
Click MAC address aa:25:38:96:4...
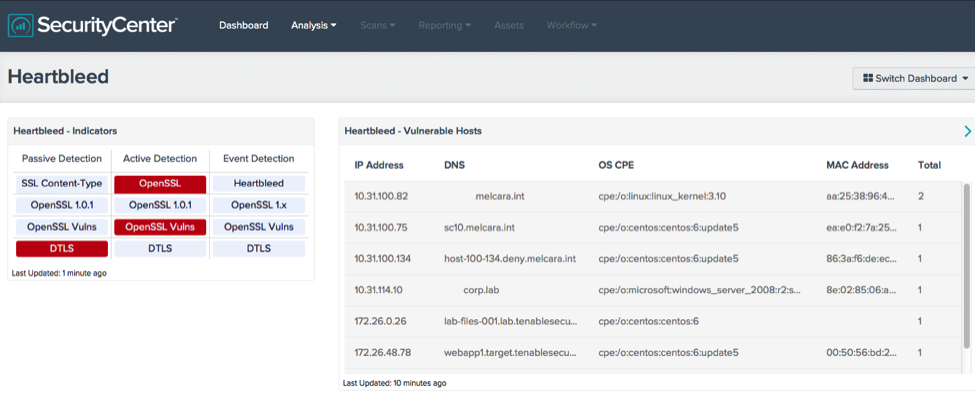tap(861, 197)
